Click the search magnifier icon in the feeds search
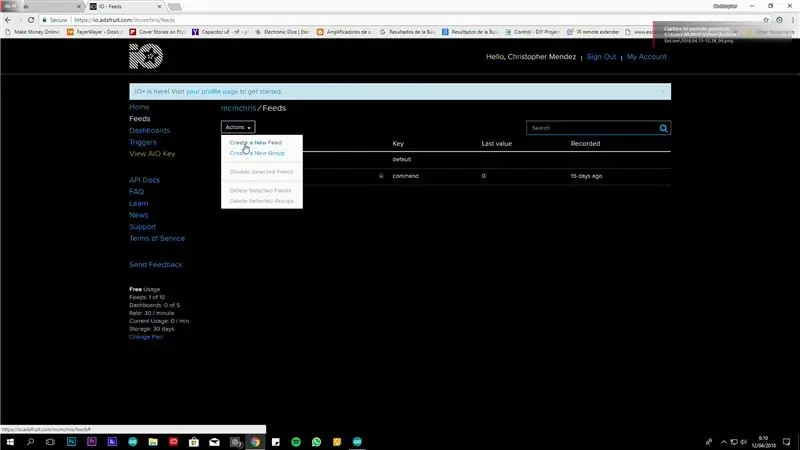Image resolution: width=800 pixels, height=450 pixels. [663, 128]
